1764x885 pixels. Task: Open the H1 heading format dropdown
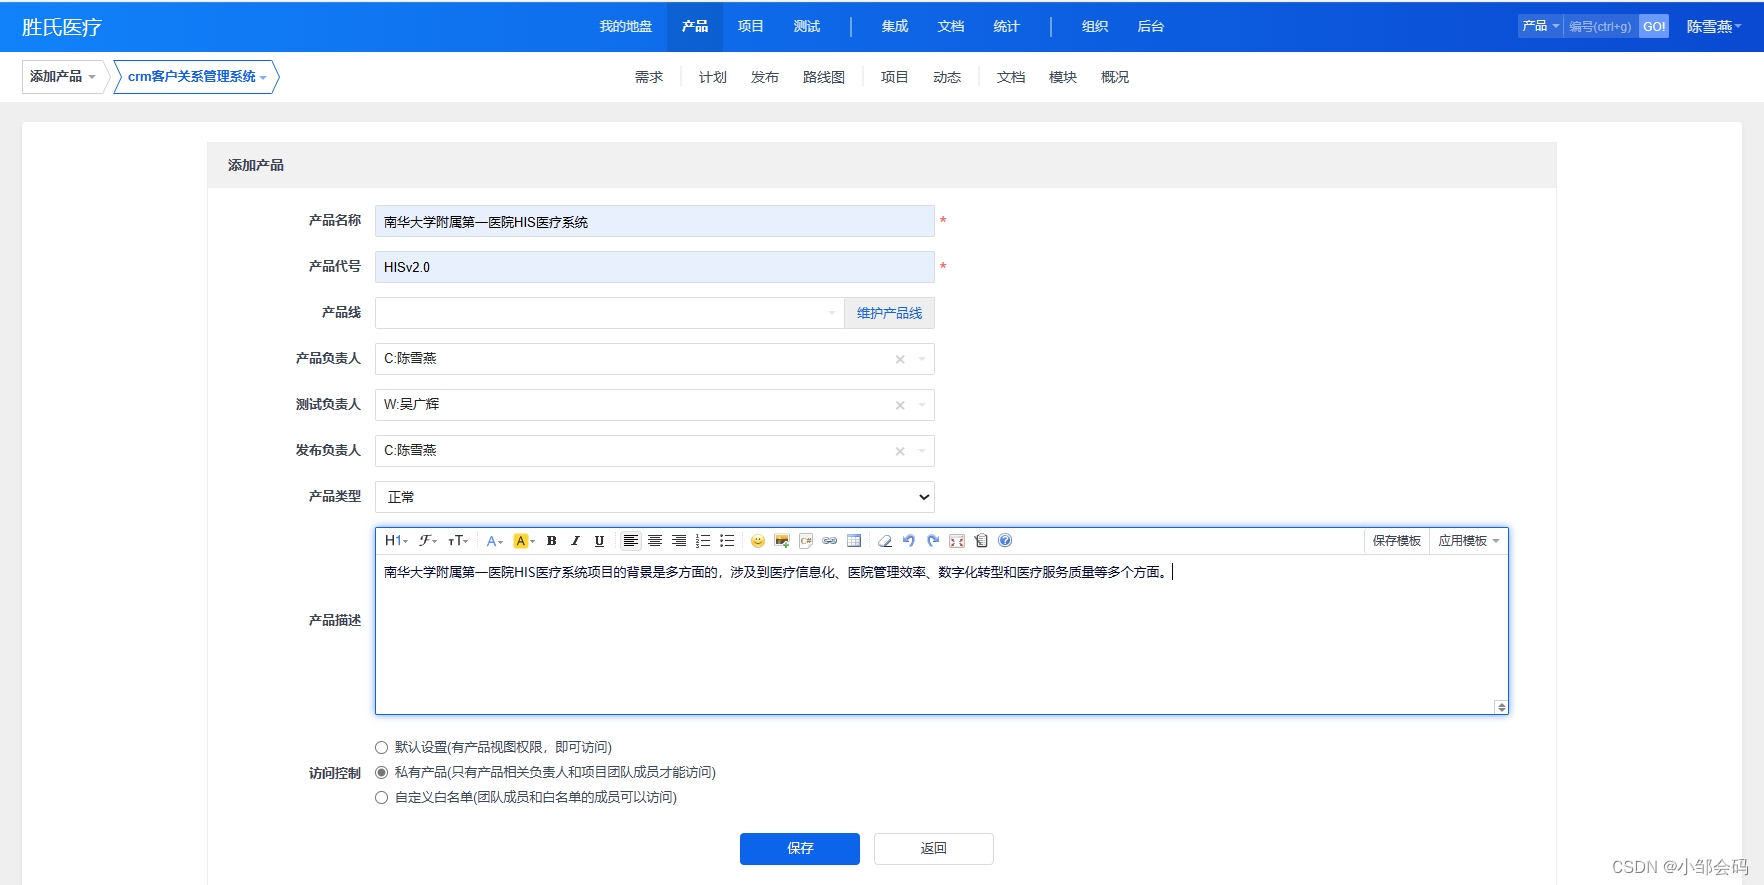(396, 541)
